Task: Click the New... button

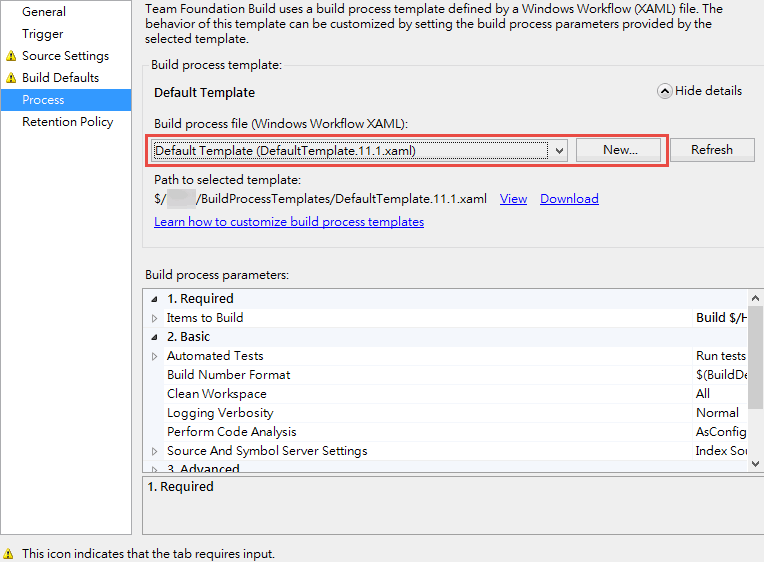Action: (x=620, y=150)
